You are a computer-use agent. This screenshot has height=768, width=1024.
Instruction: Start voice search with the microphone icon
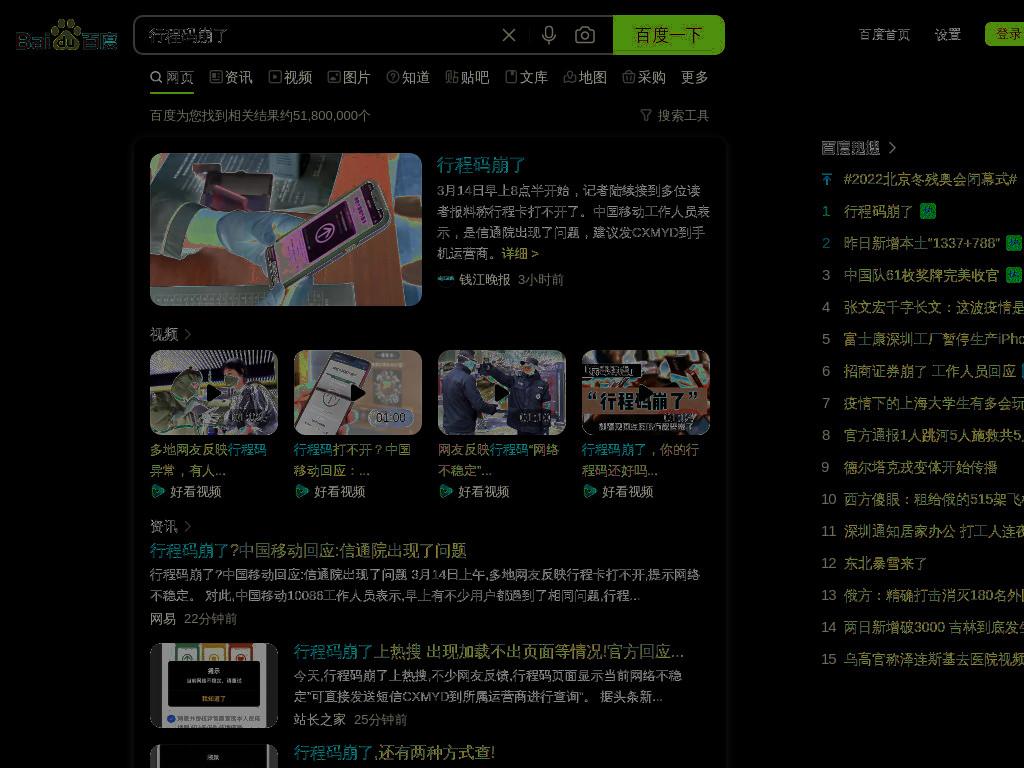click(x=549, y=35)
